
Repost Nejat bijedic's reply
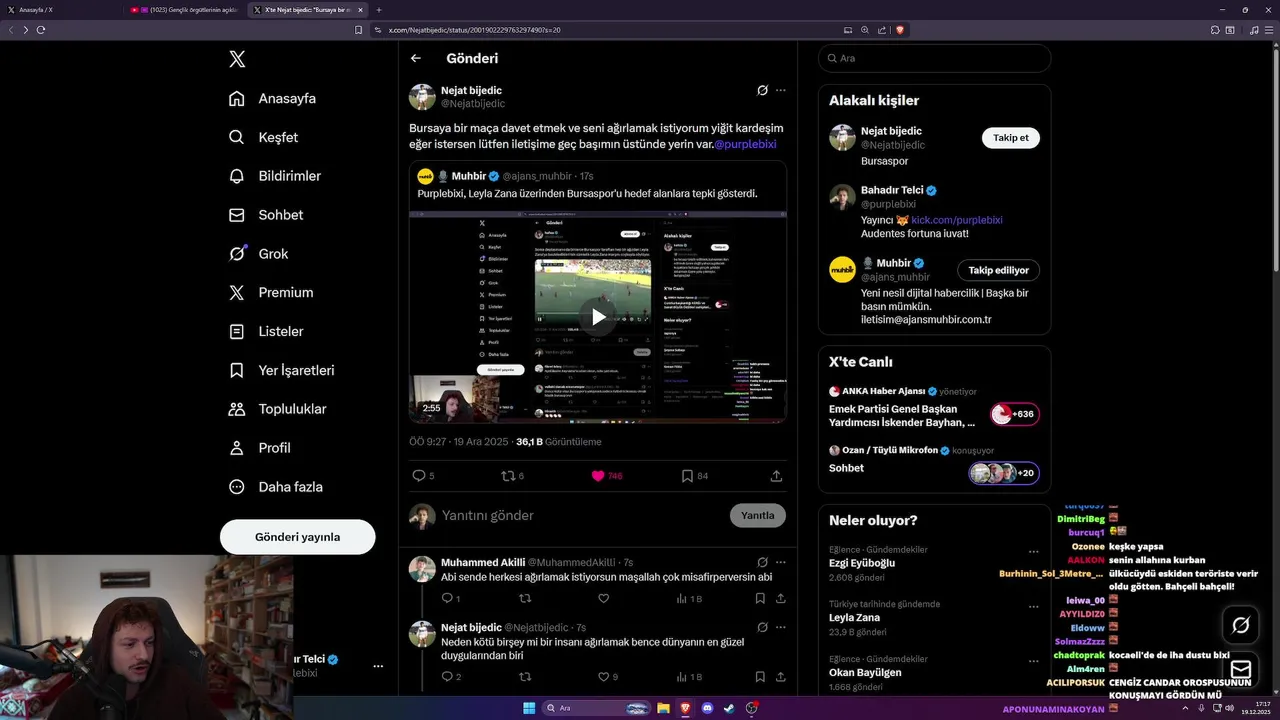tap(525, 677)
